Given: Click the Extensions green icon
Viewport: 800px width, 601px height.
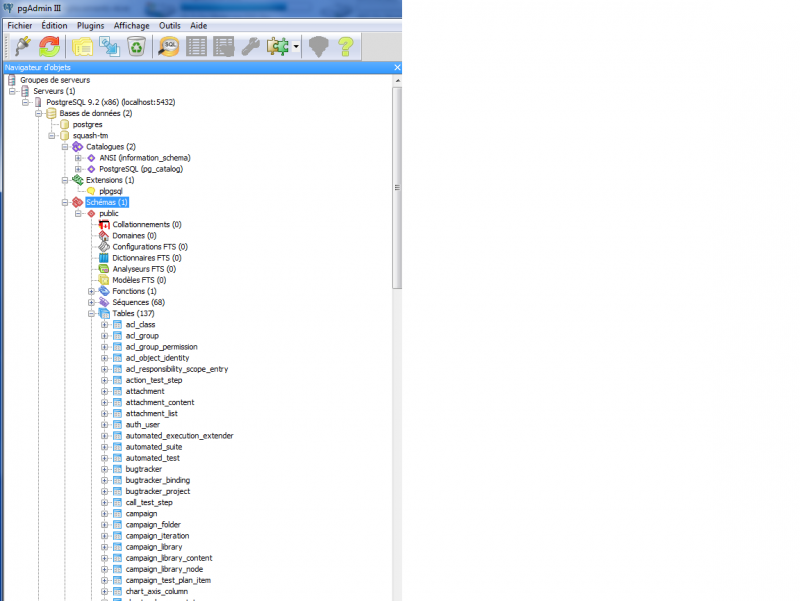Looking at the screenshot, I should (78, 180).
